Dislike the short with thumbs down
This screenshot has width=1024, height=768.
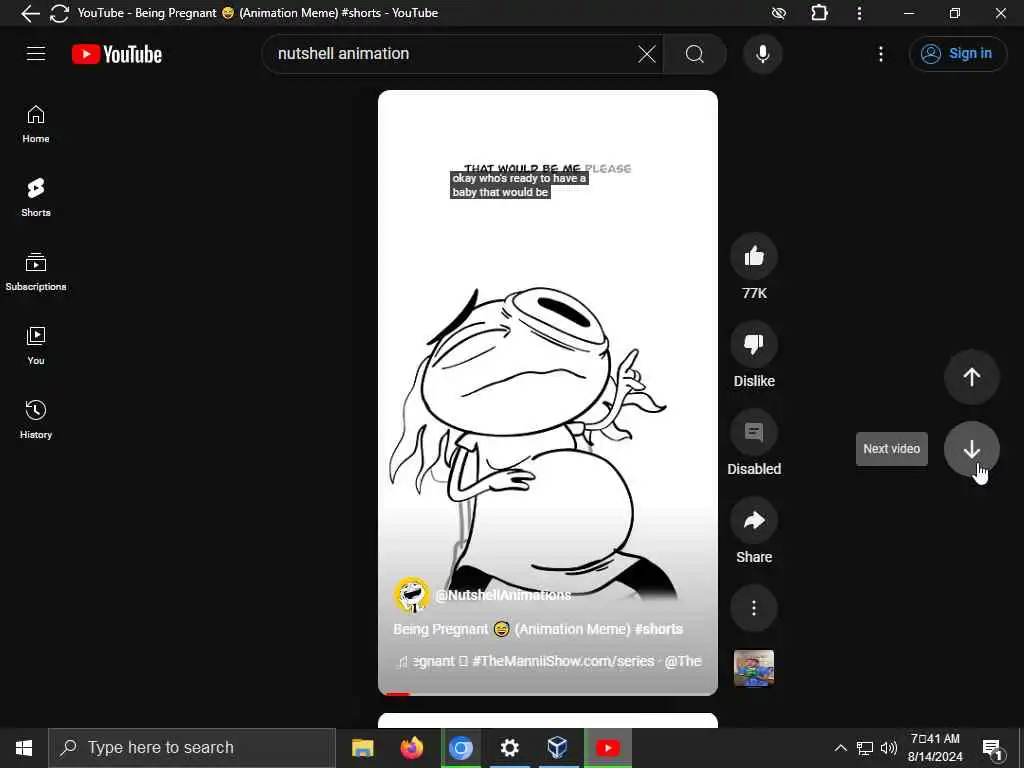[x=754, y=344]
